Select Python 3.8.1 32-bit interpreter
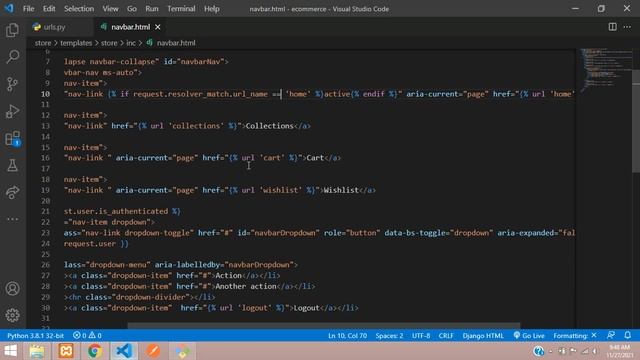The image size is (640, 360). tap(36, 336)
